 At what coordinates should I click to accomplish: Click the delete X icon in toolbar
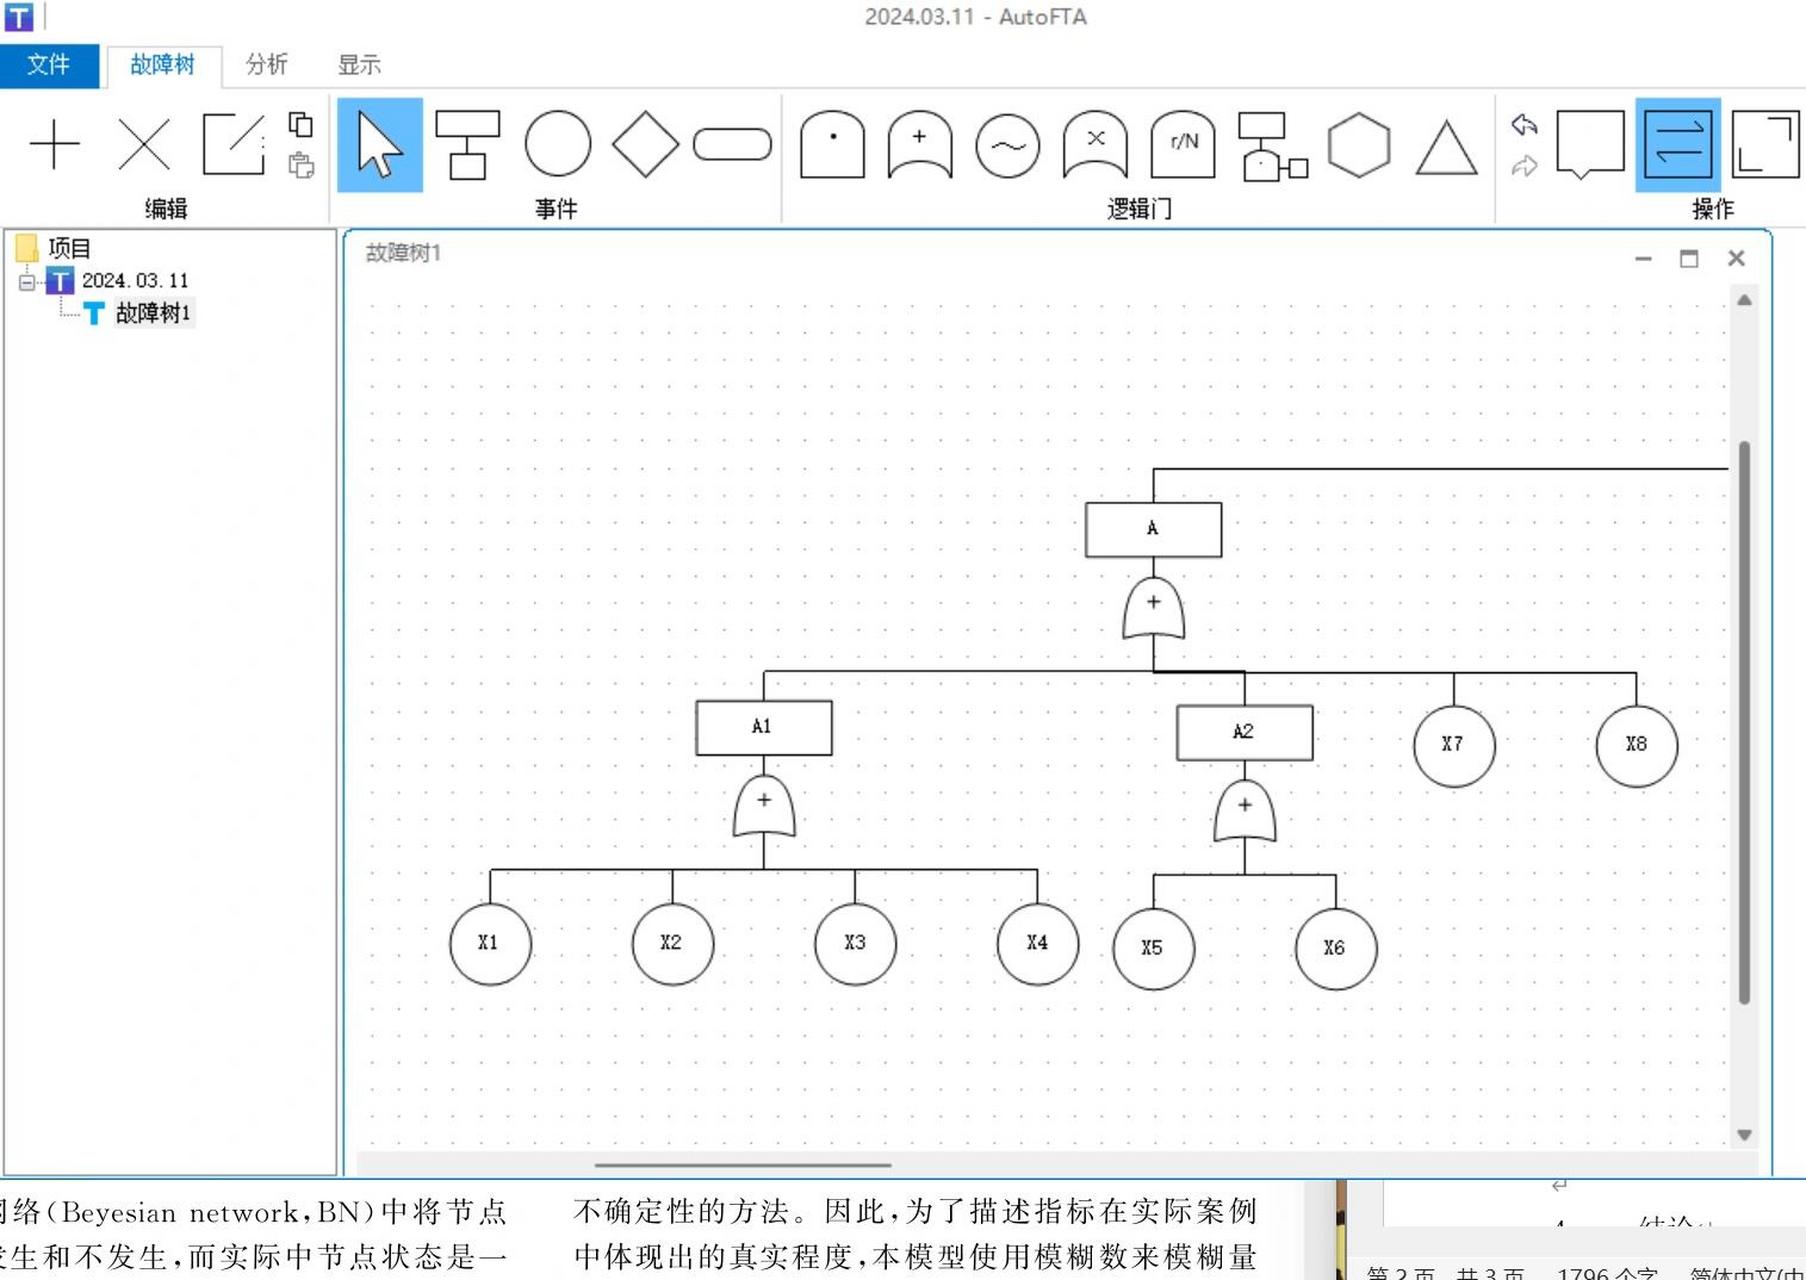(x=144, y=145)
